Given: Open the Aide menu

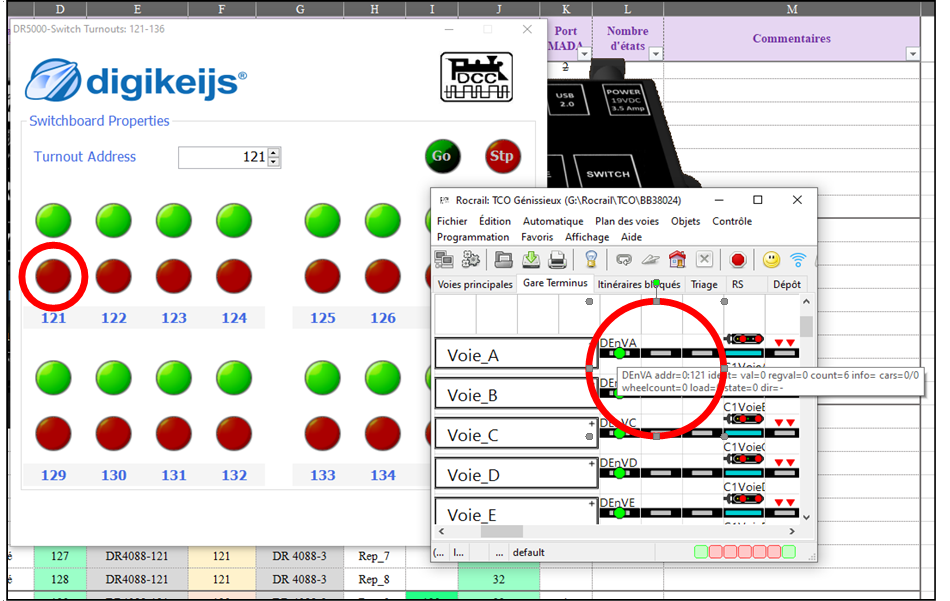Looking at the screenshot, I should coord(631,237).
